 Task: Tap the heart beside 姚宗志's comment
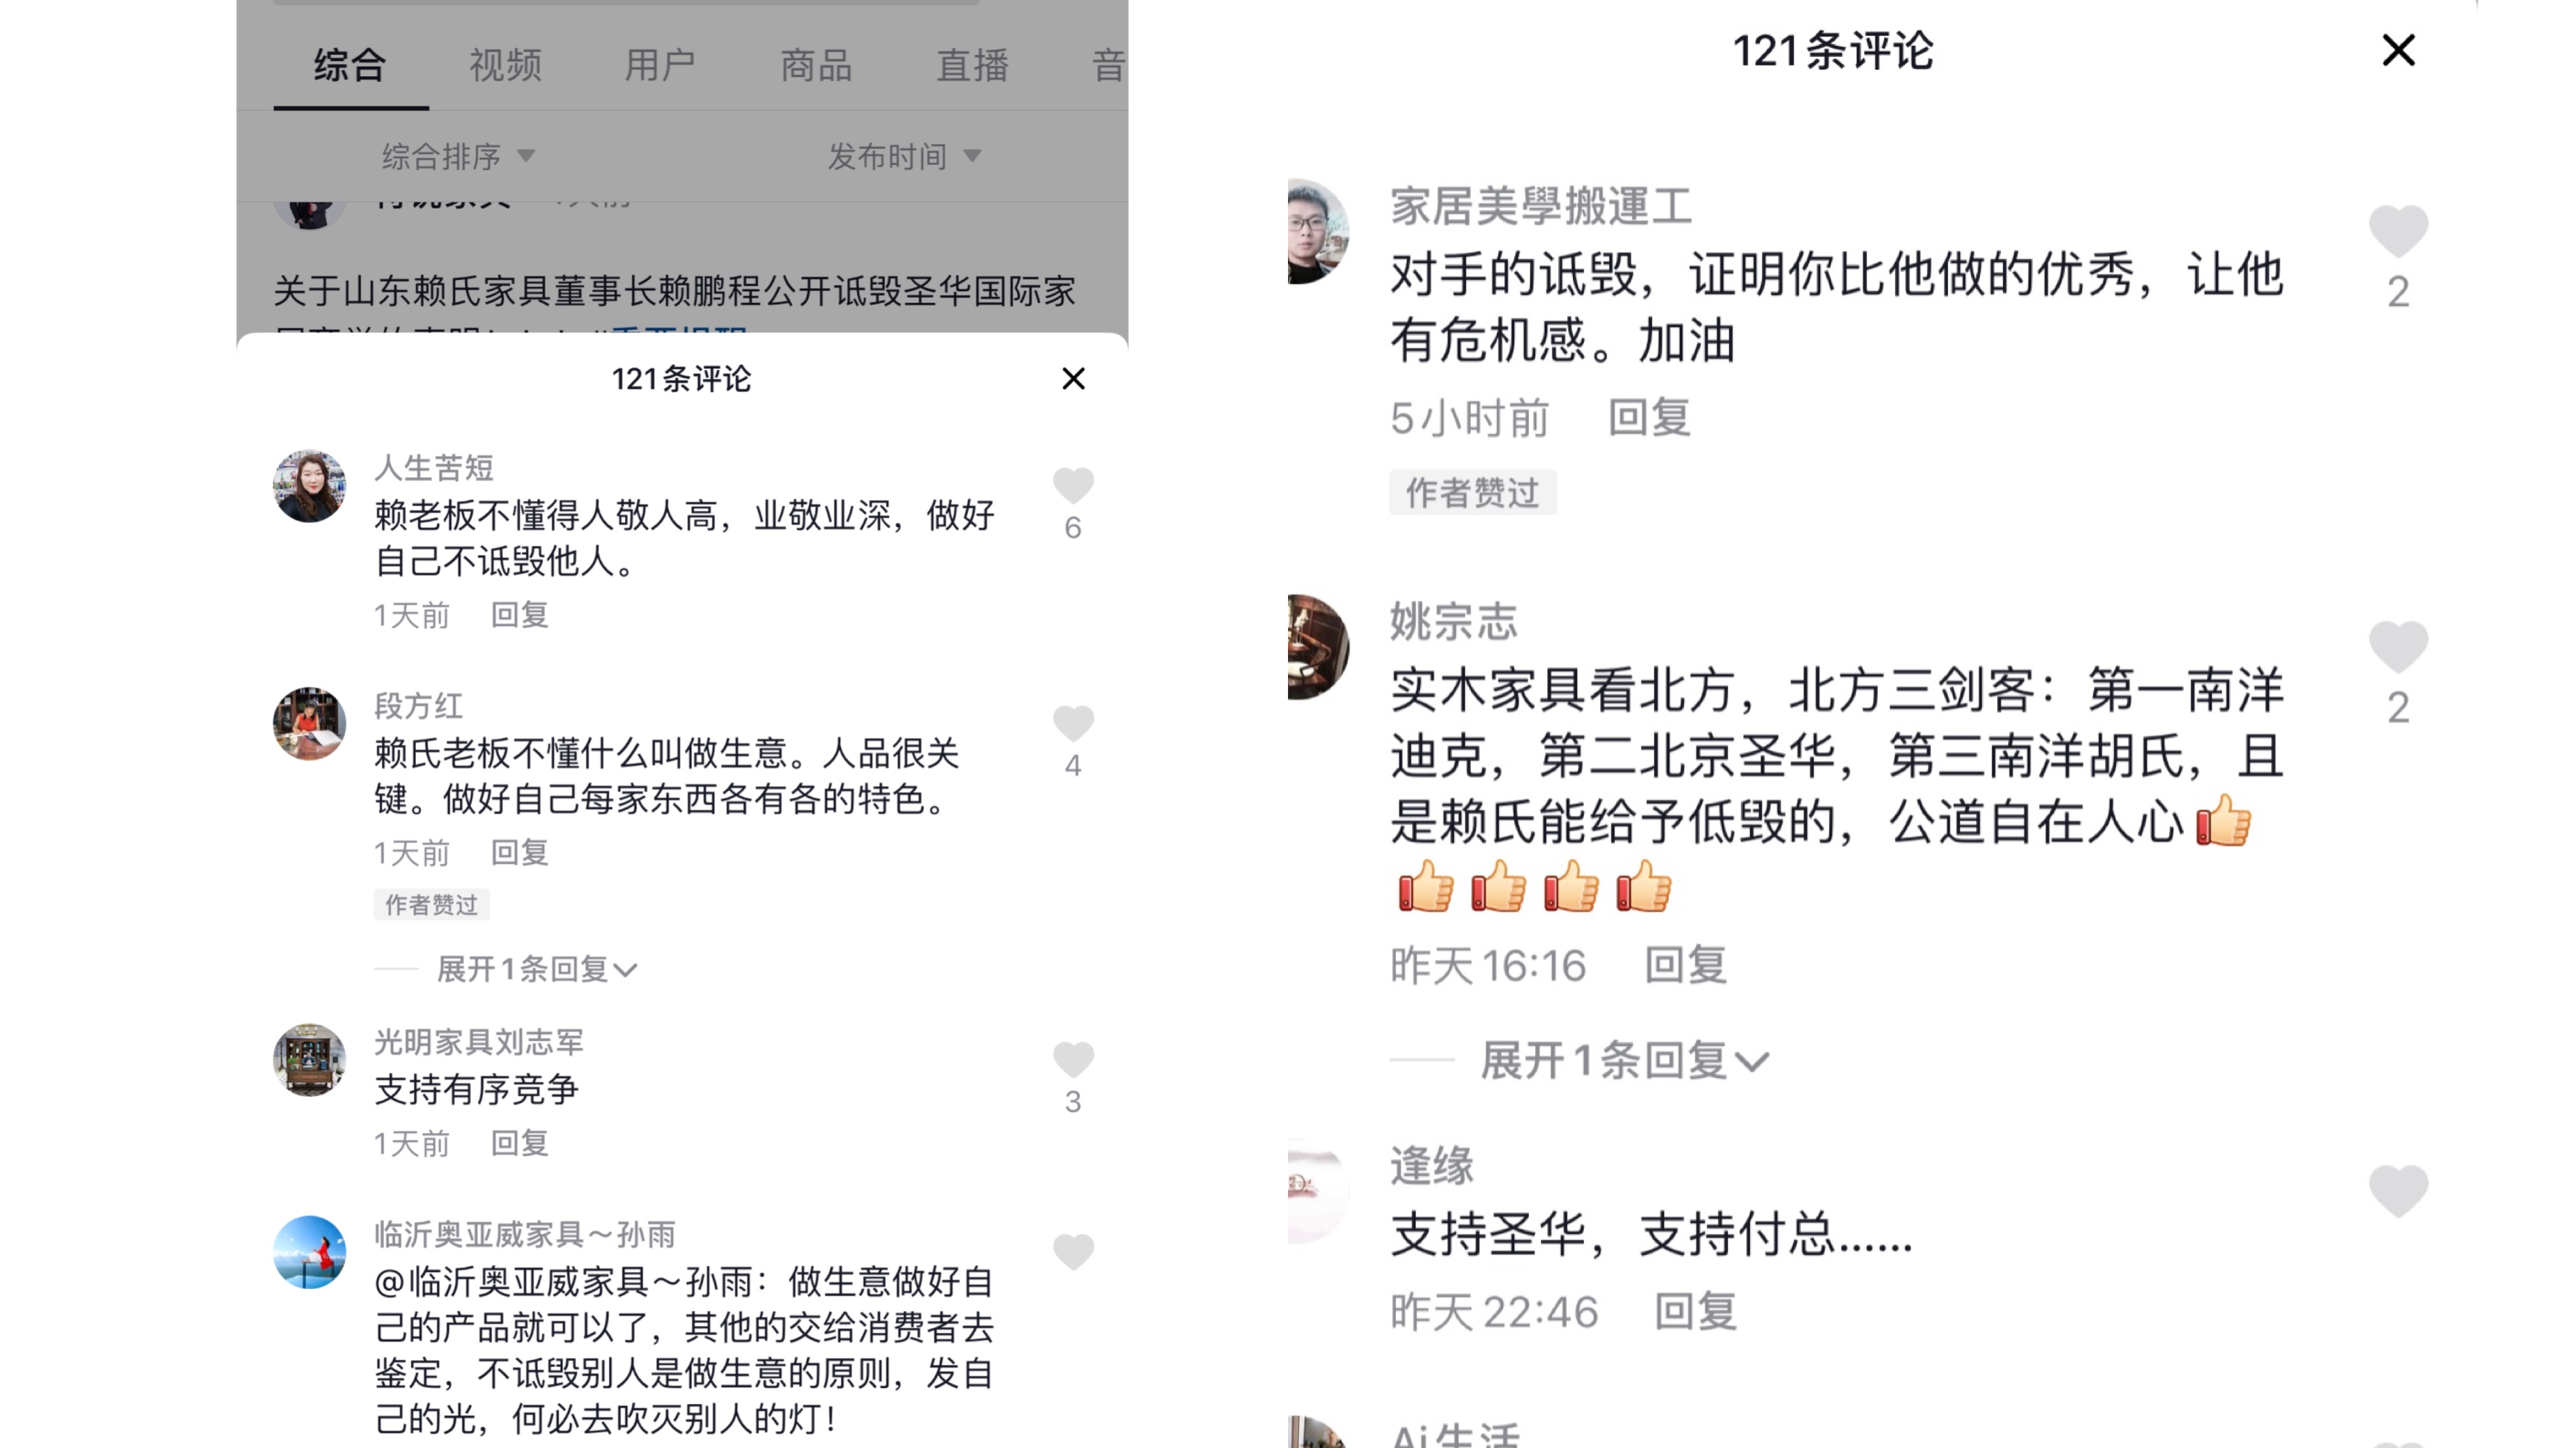click(2398, 647)
